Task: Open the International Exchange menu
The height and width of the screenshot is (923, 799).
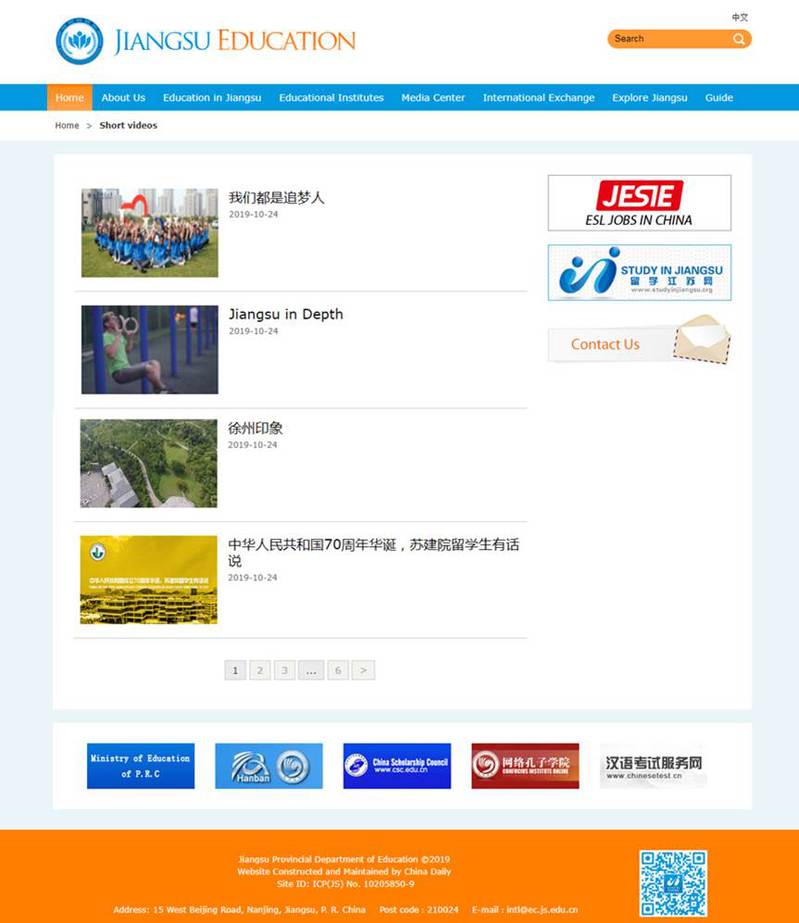Action: click(538, 98)
